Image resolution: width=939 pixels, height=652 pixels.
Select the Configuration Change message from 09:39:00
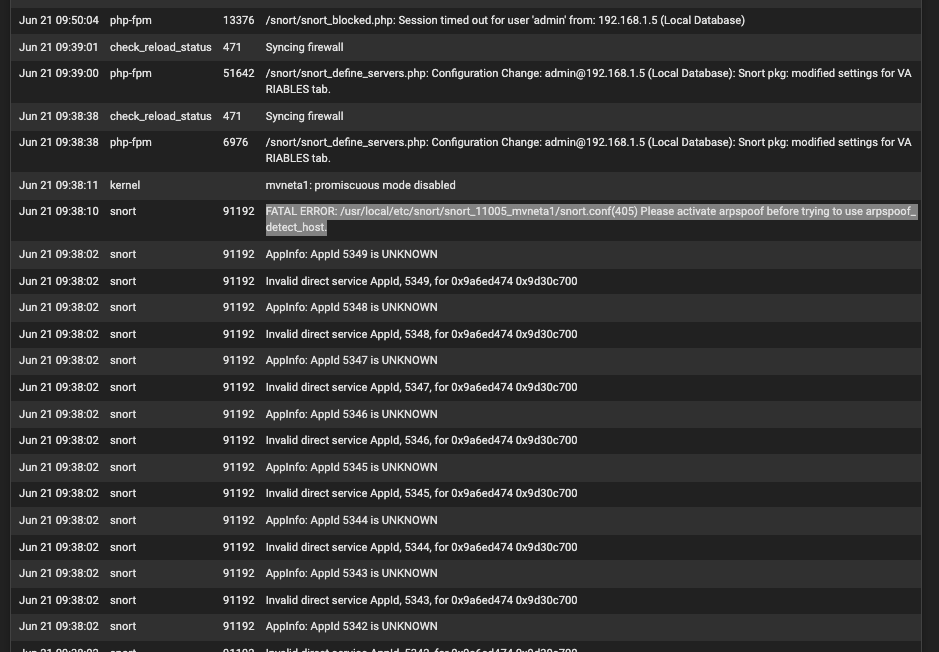tap(588, 81)
